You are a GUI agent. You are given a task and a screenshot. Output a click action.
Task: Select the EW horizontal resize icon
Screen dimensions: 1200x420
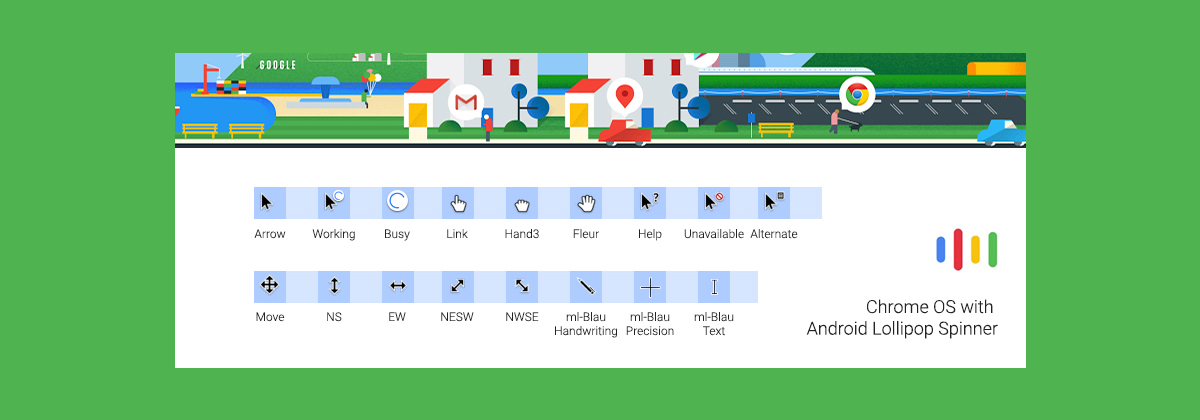398,287
